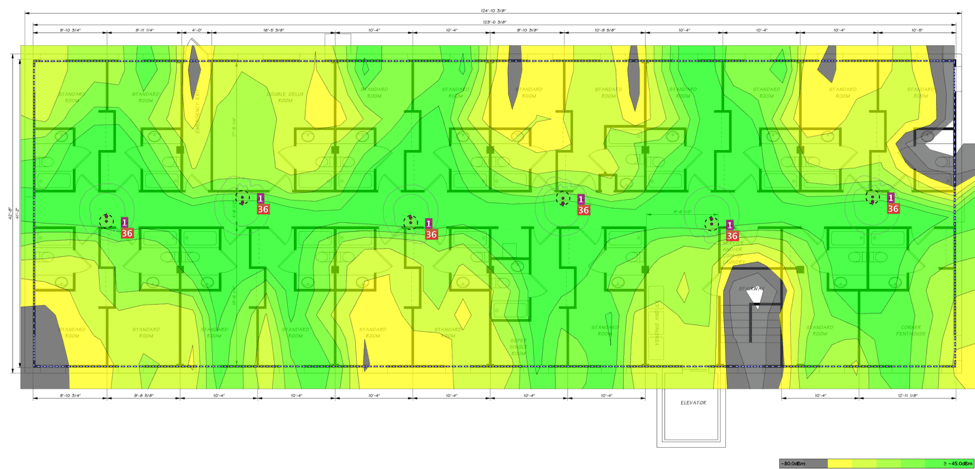Pick the fifth access point from the left

tap(711, 224)
